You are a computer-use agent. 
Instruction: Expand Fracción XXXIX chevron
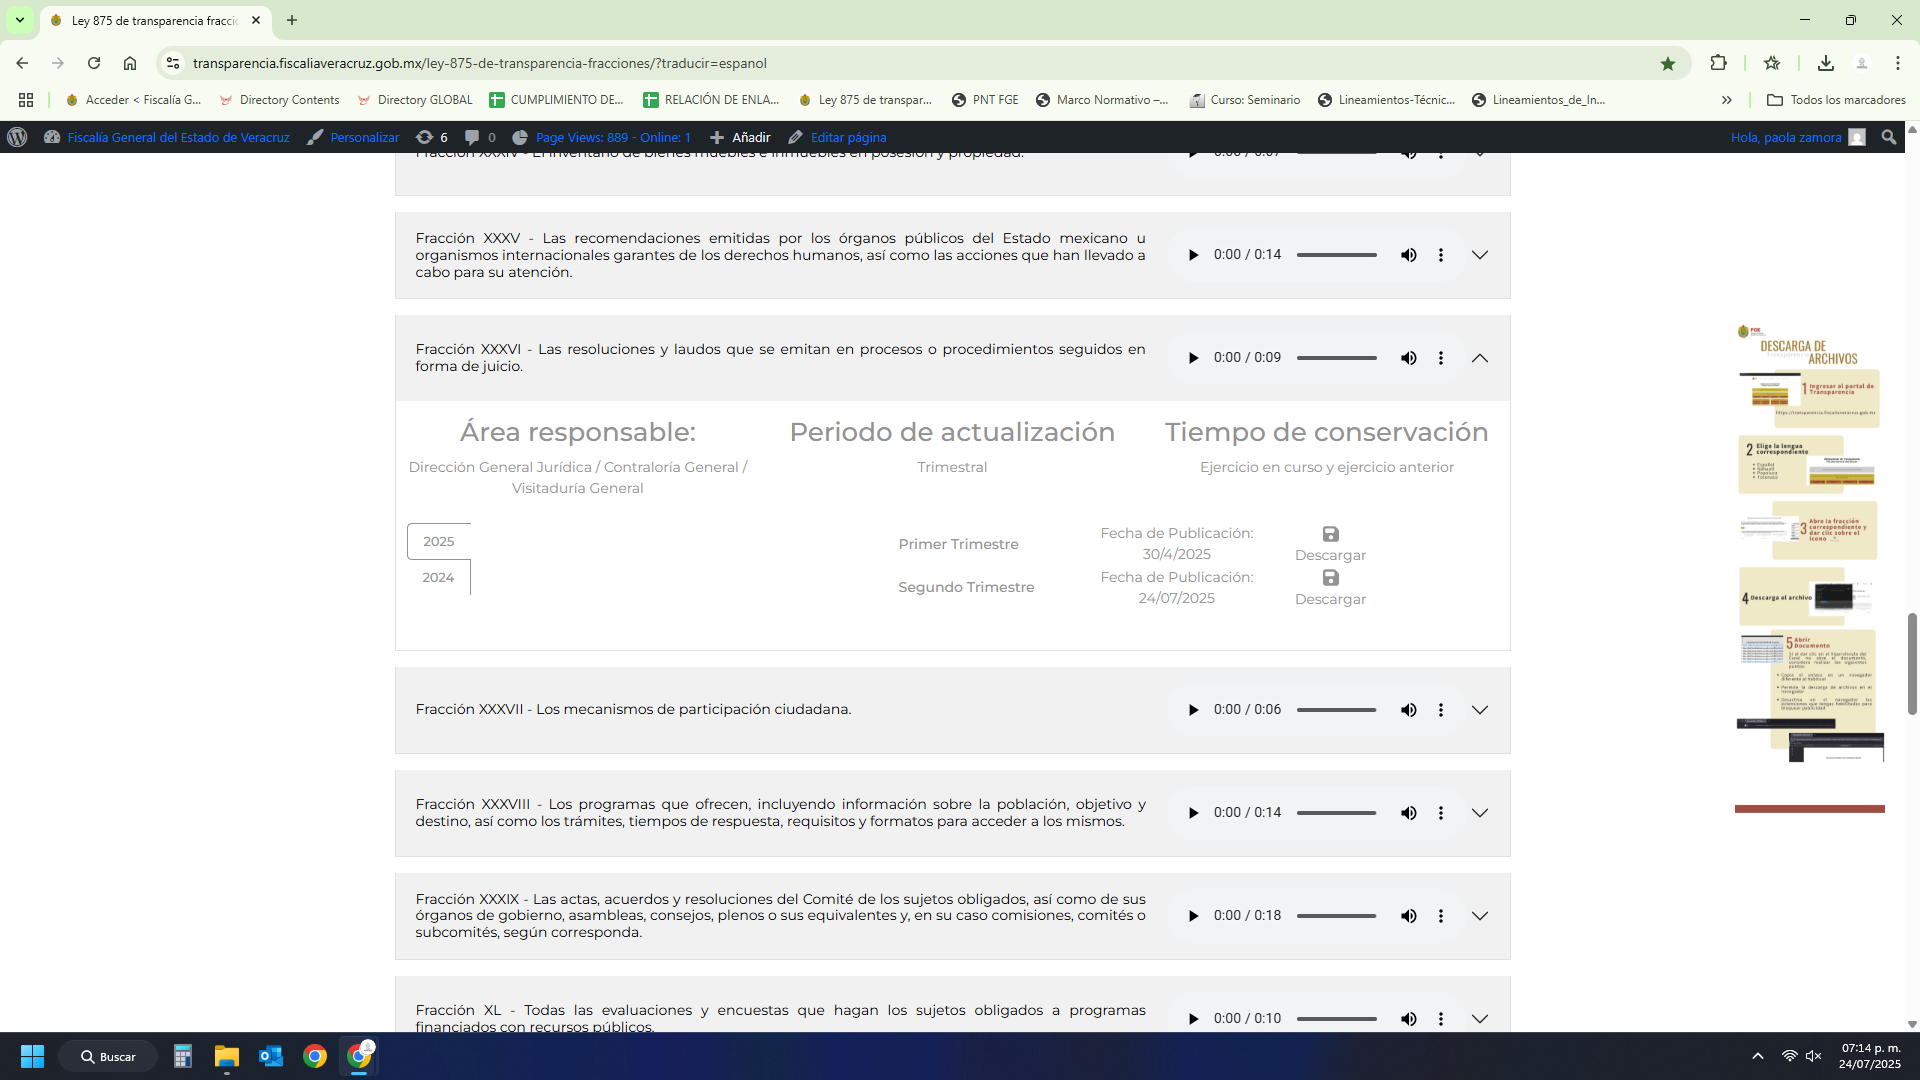point(1479,916)
